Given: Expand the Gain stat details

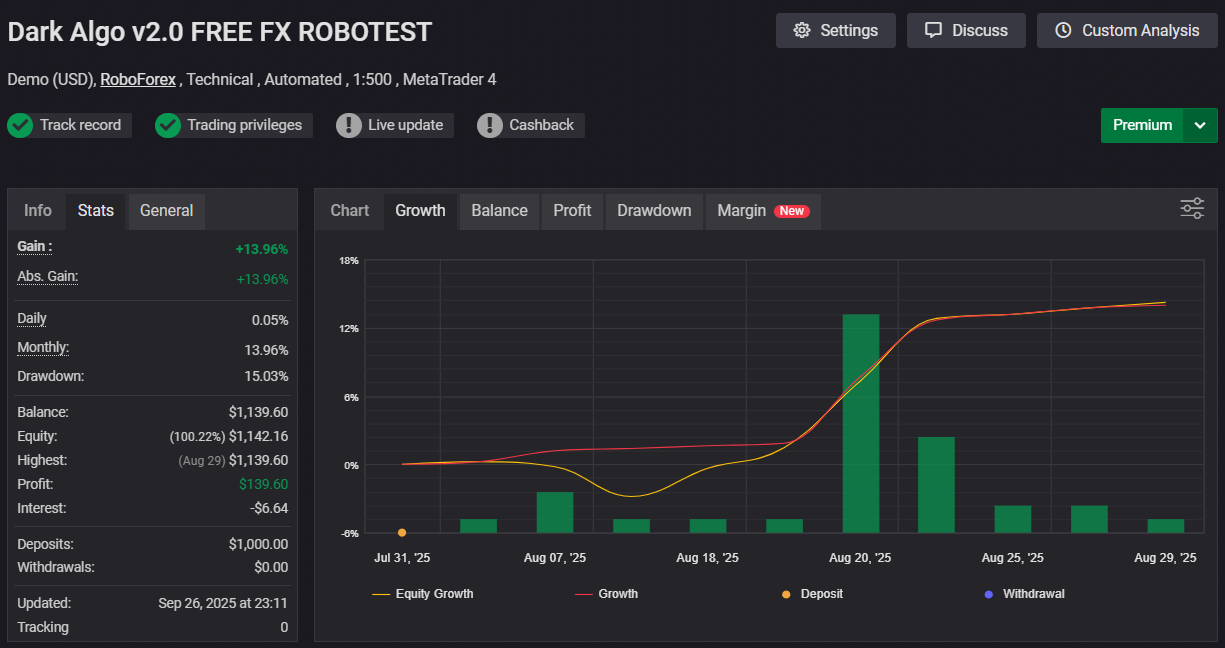Looking at the screenshot, I should (x=35, y=246).
